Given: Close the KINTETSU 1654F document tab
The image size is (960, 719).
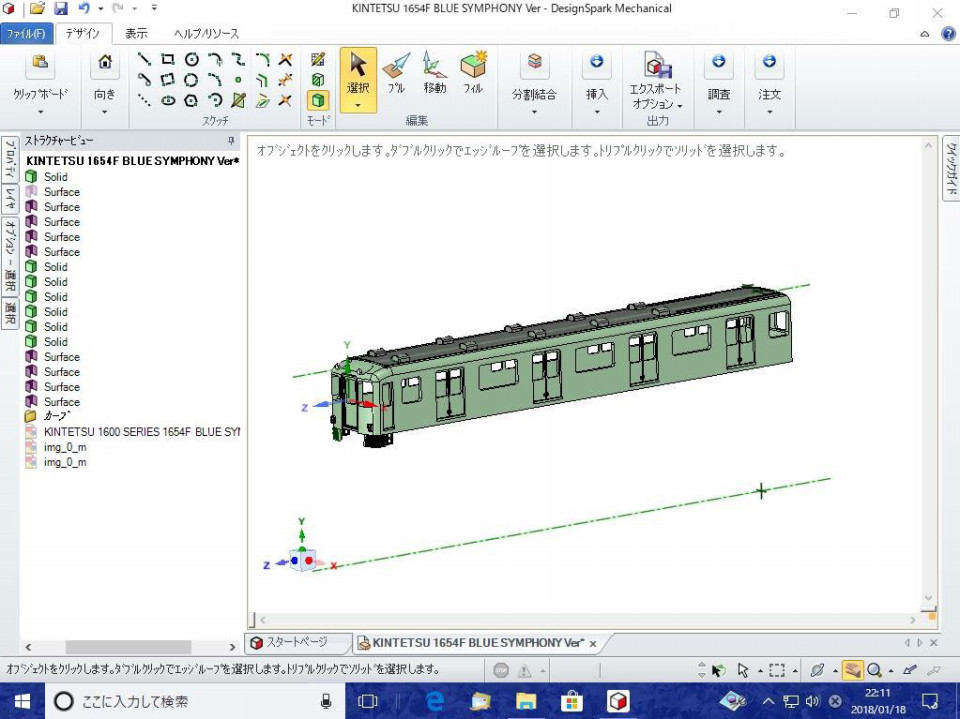Looking at the screenshot, I should coord(593,644).
